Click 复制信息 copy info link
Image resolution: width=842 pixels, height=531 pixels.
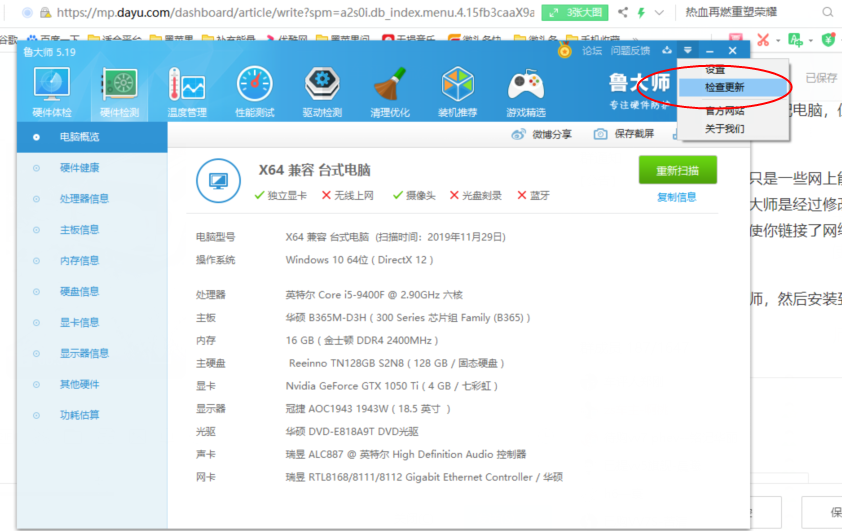click(677, 197)
